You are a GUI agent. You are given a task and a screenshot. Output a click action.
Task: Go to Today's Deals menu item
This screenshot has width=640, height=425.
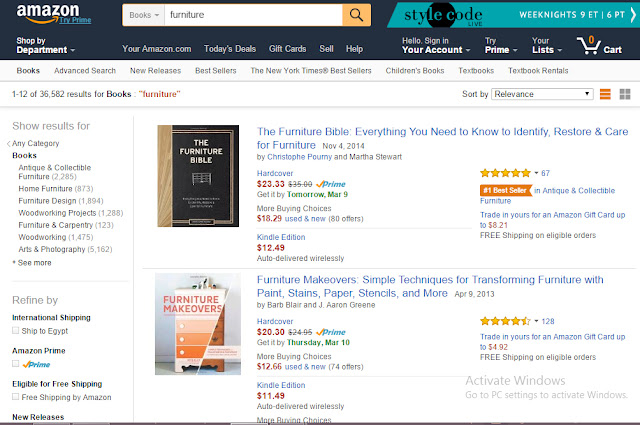(x=230, y=48)
